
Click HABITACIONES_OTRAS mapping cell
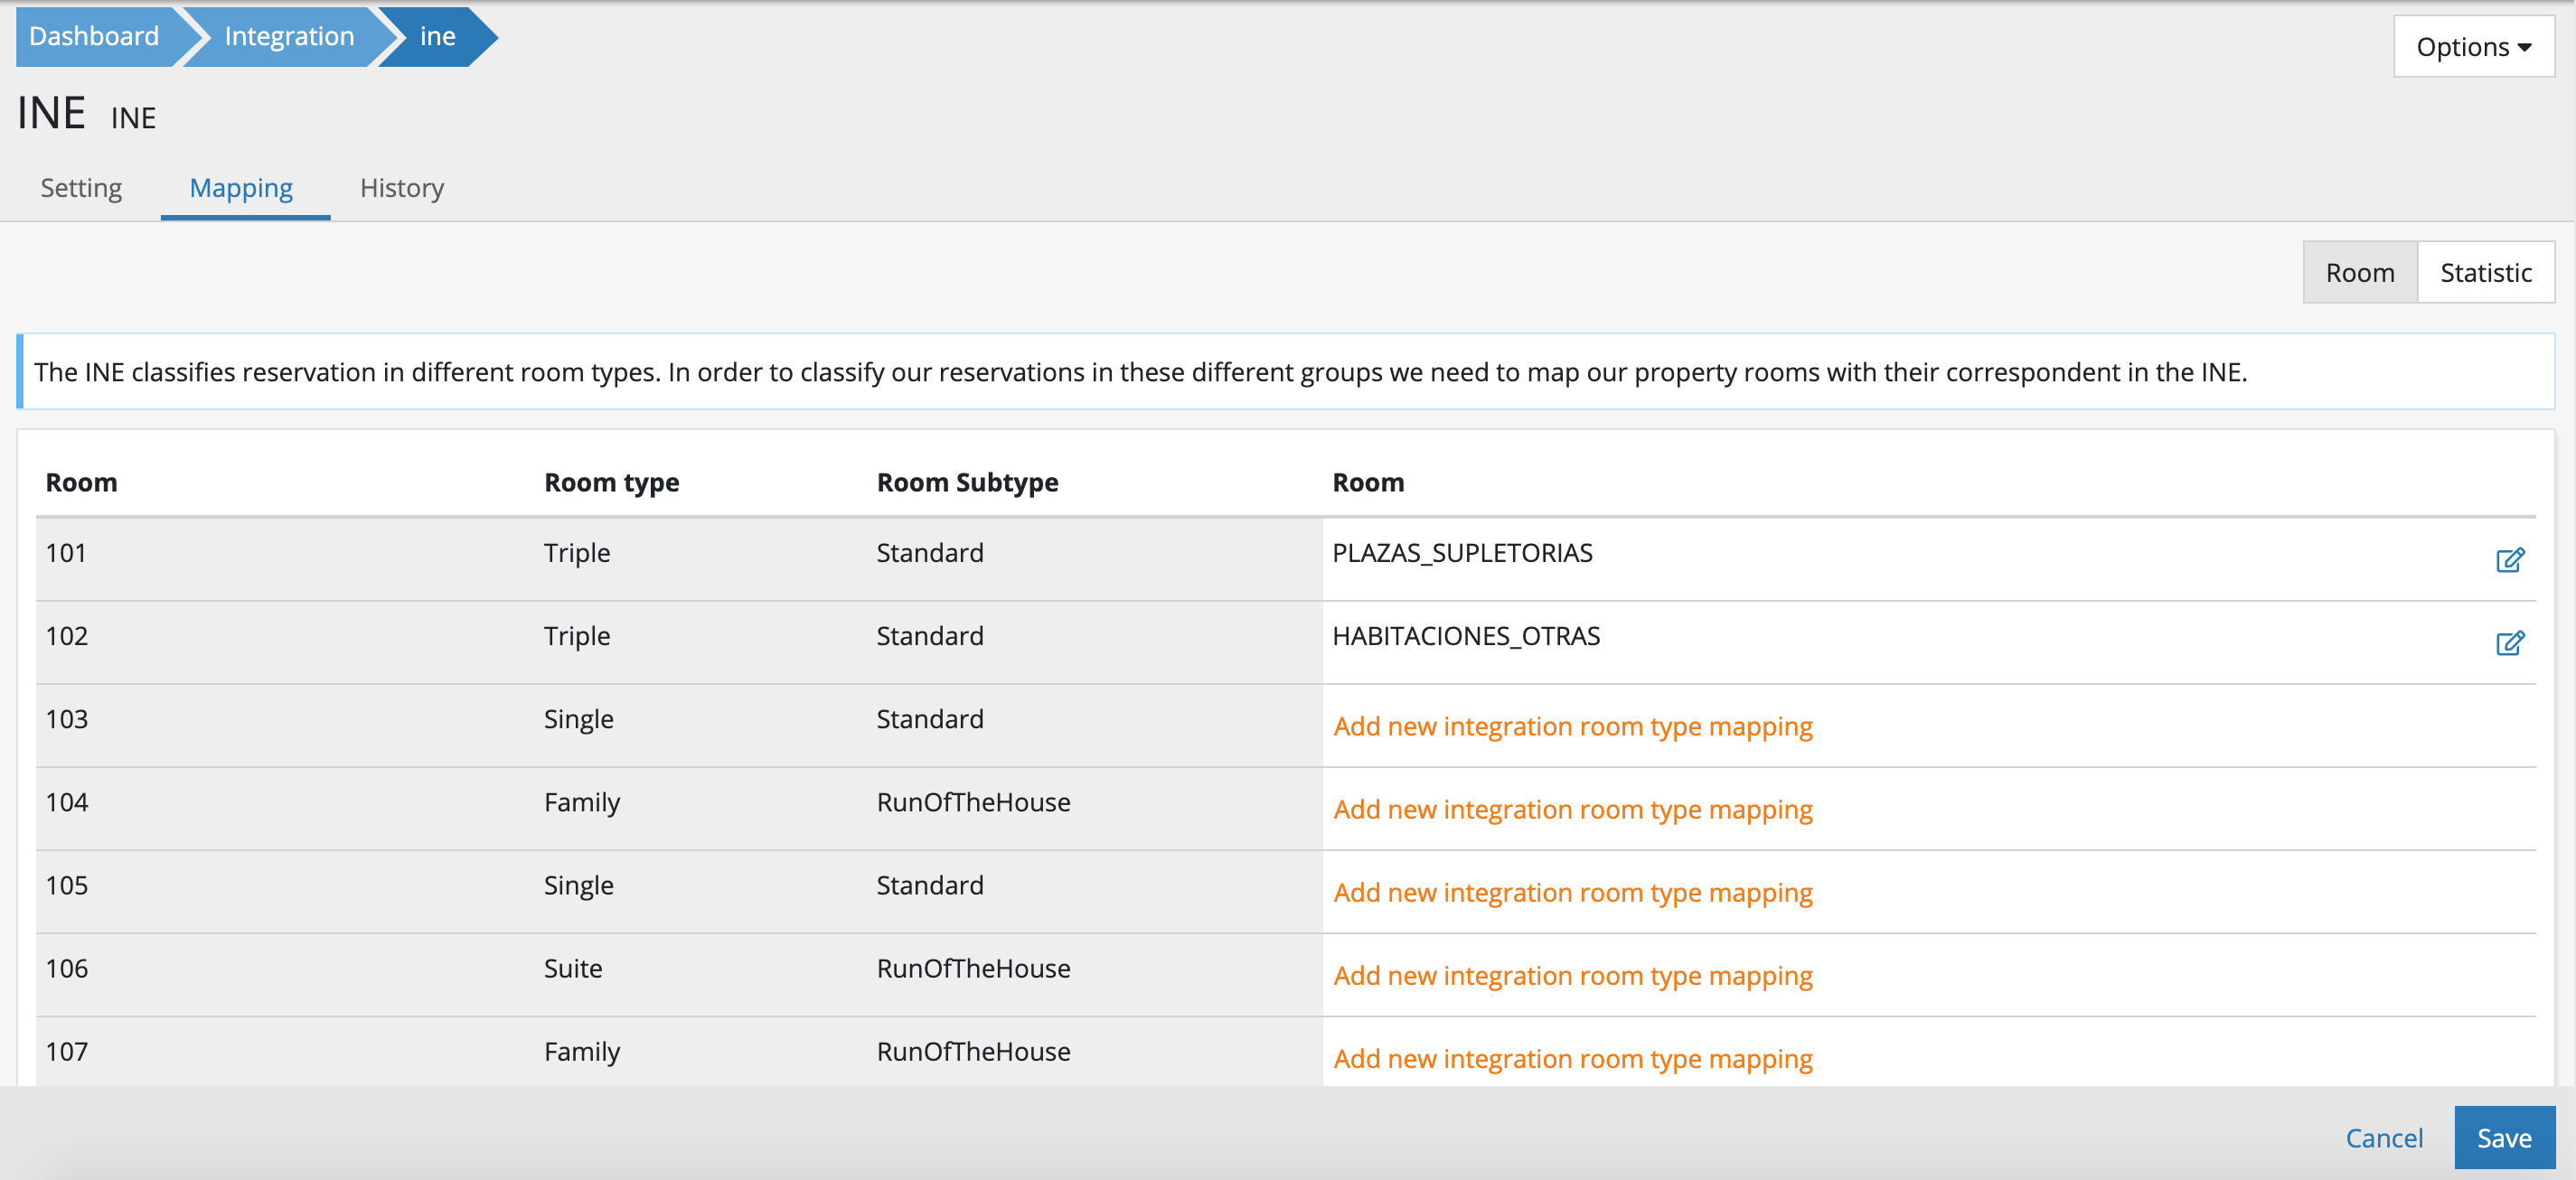[1465, 636]
